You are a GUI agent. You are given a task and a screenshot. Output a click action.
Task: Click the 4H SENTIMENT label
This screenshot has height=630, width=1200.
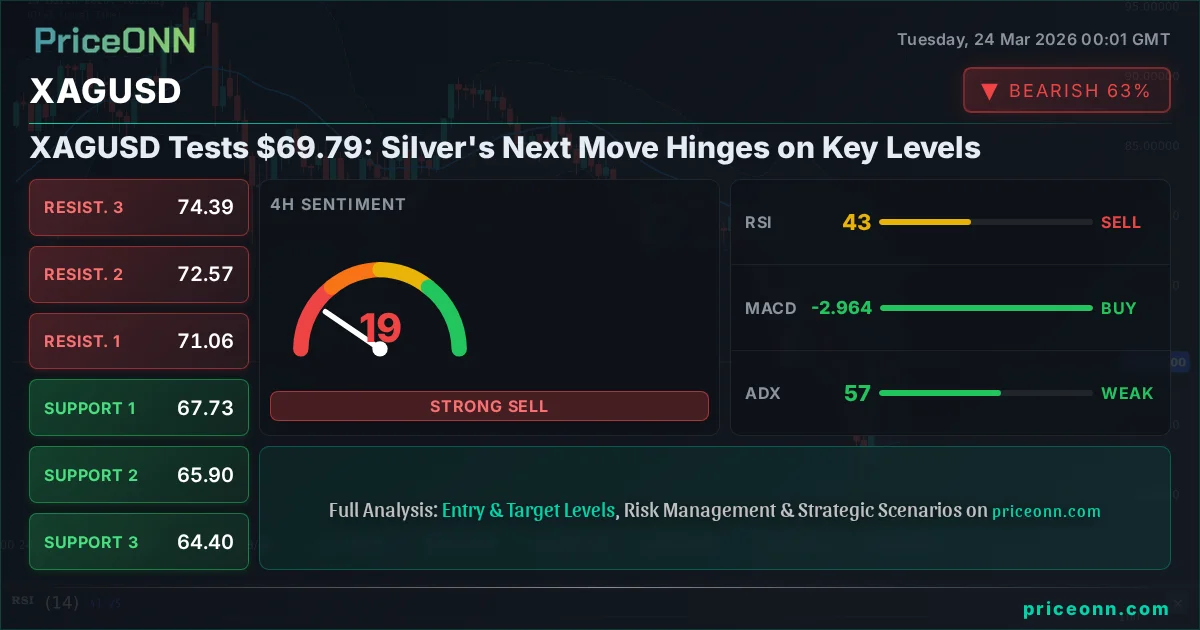pyautogui.click(x=338, y=205)
